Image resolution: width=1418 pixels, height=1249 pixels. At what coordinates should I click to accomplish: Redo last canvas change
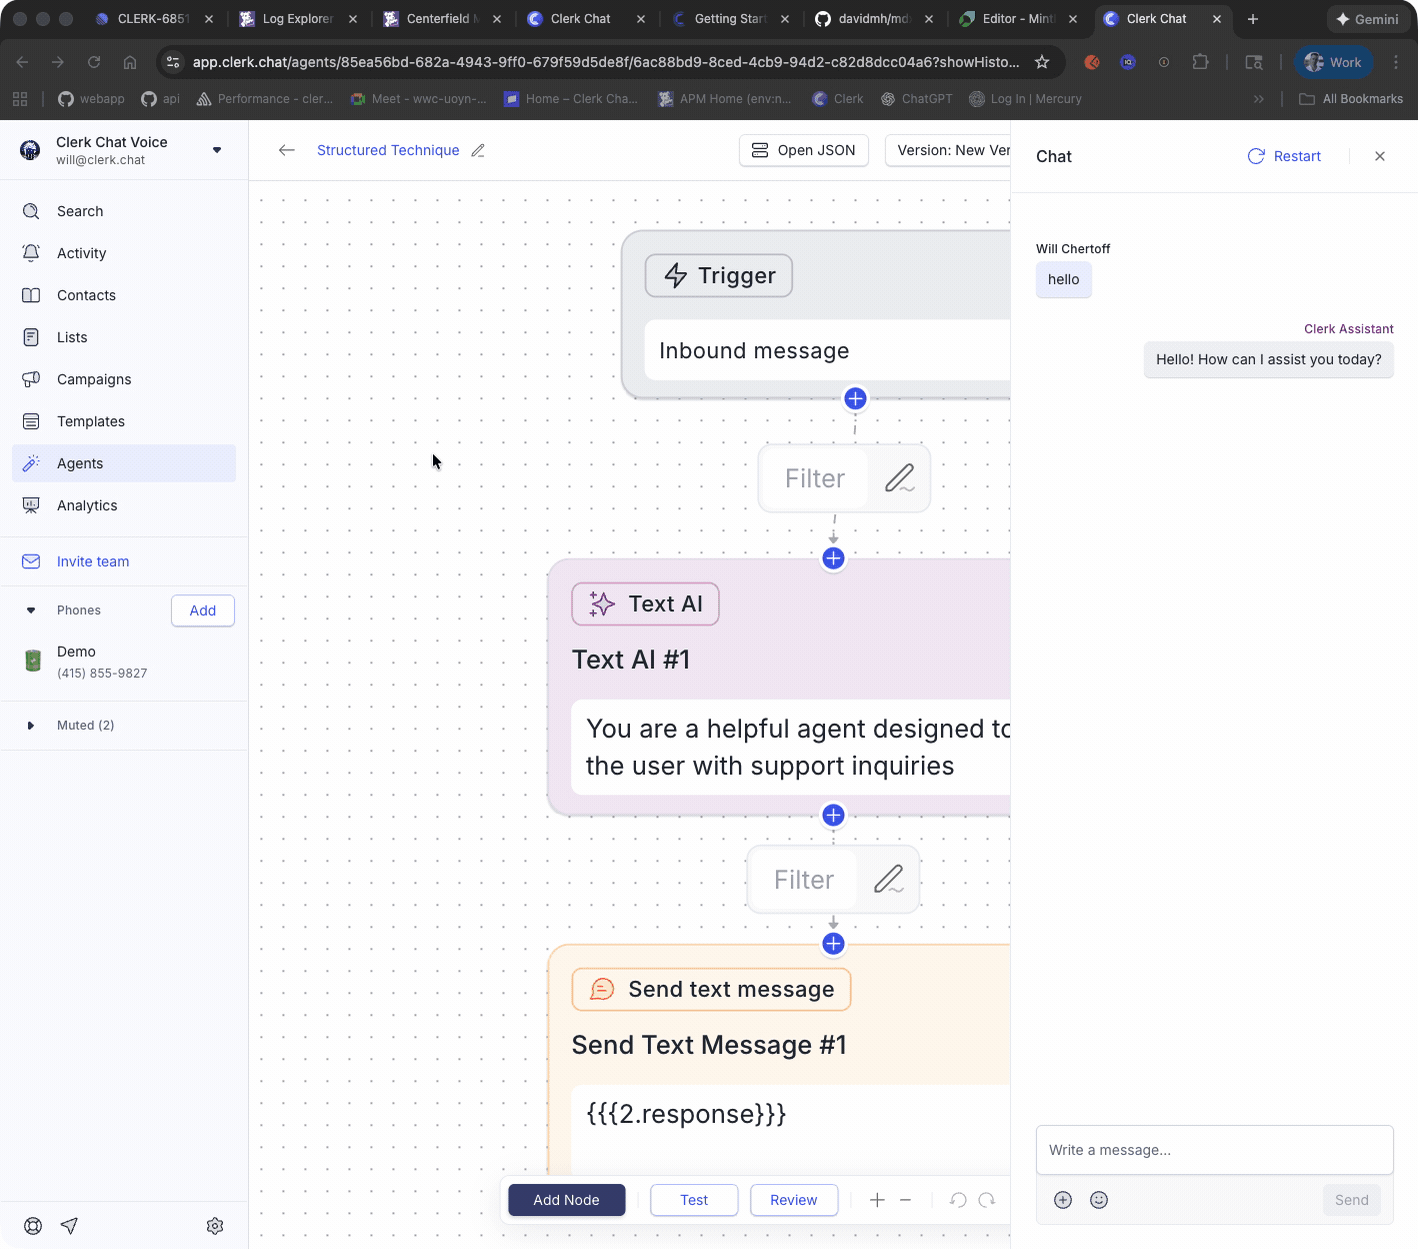[x=987, y=1200]
